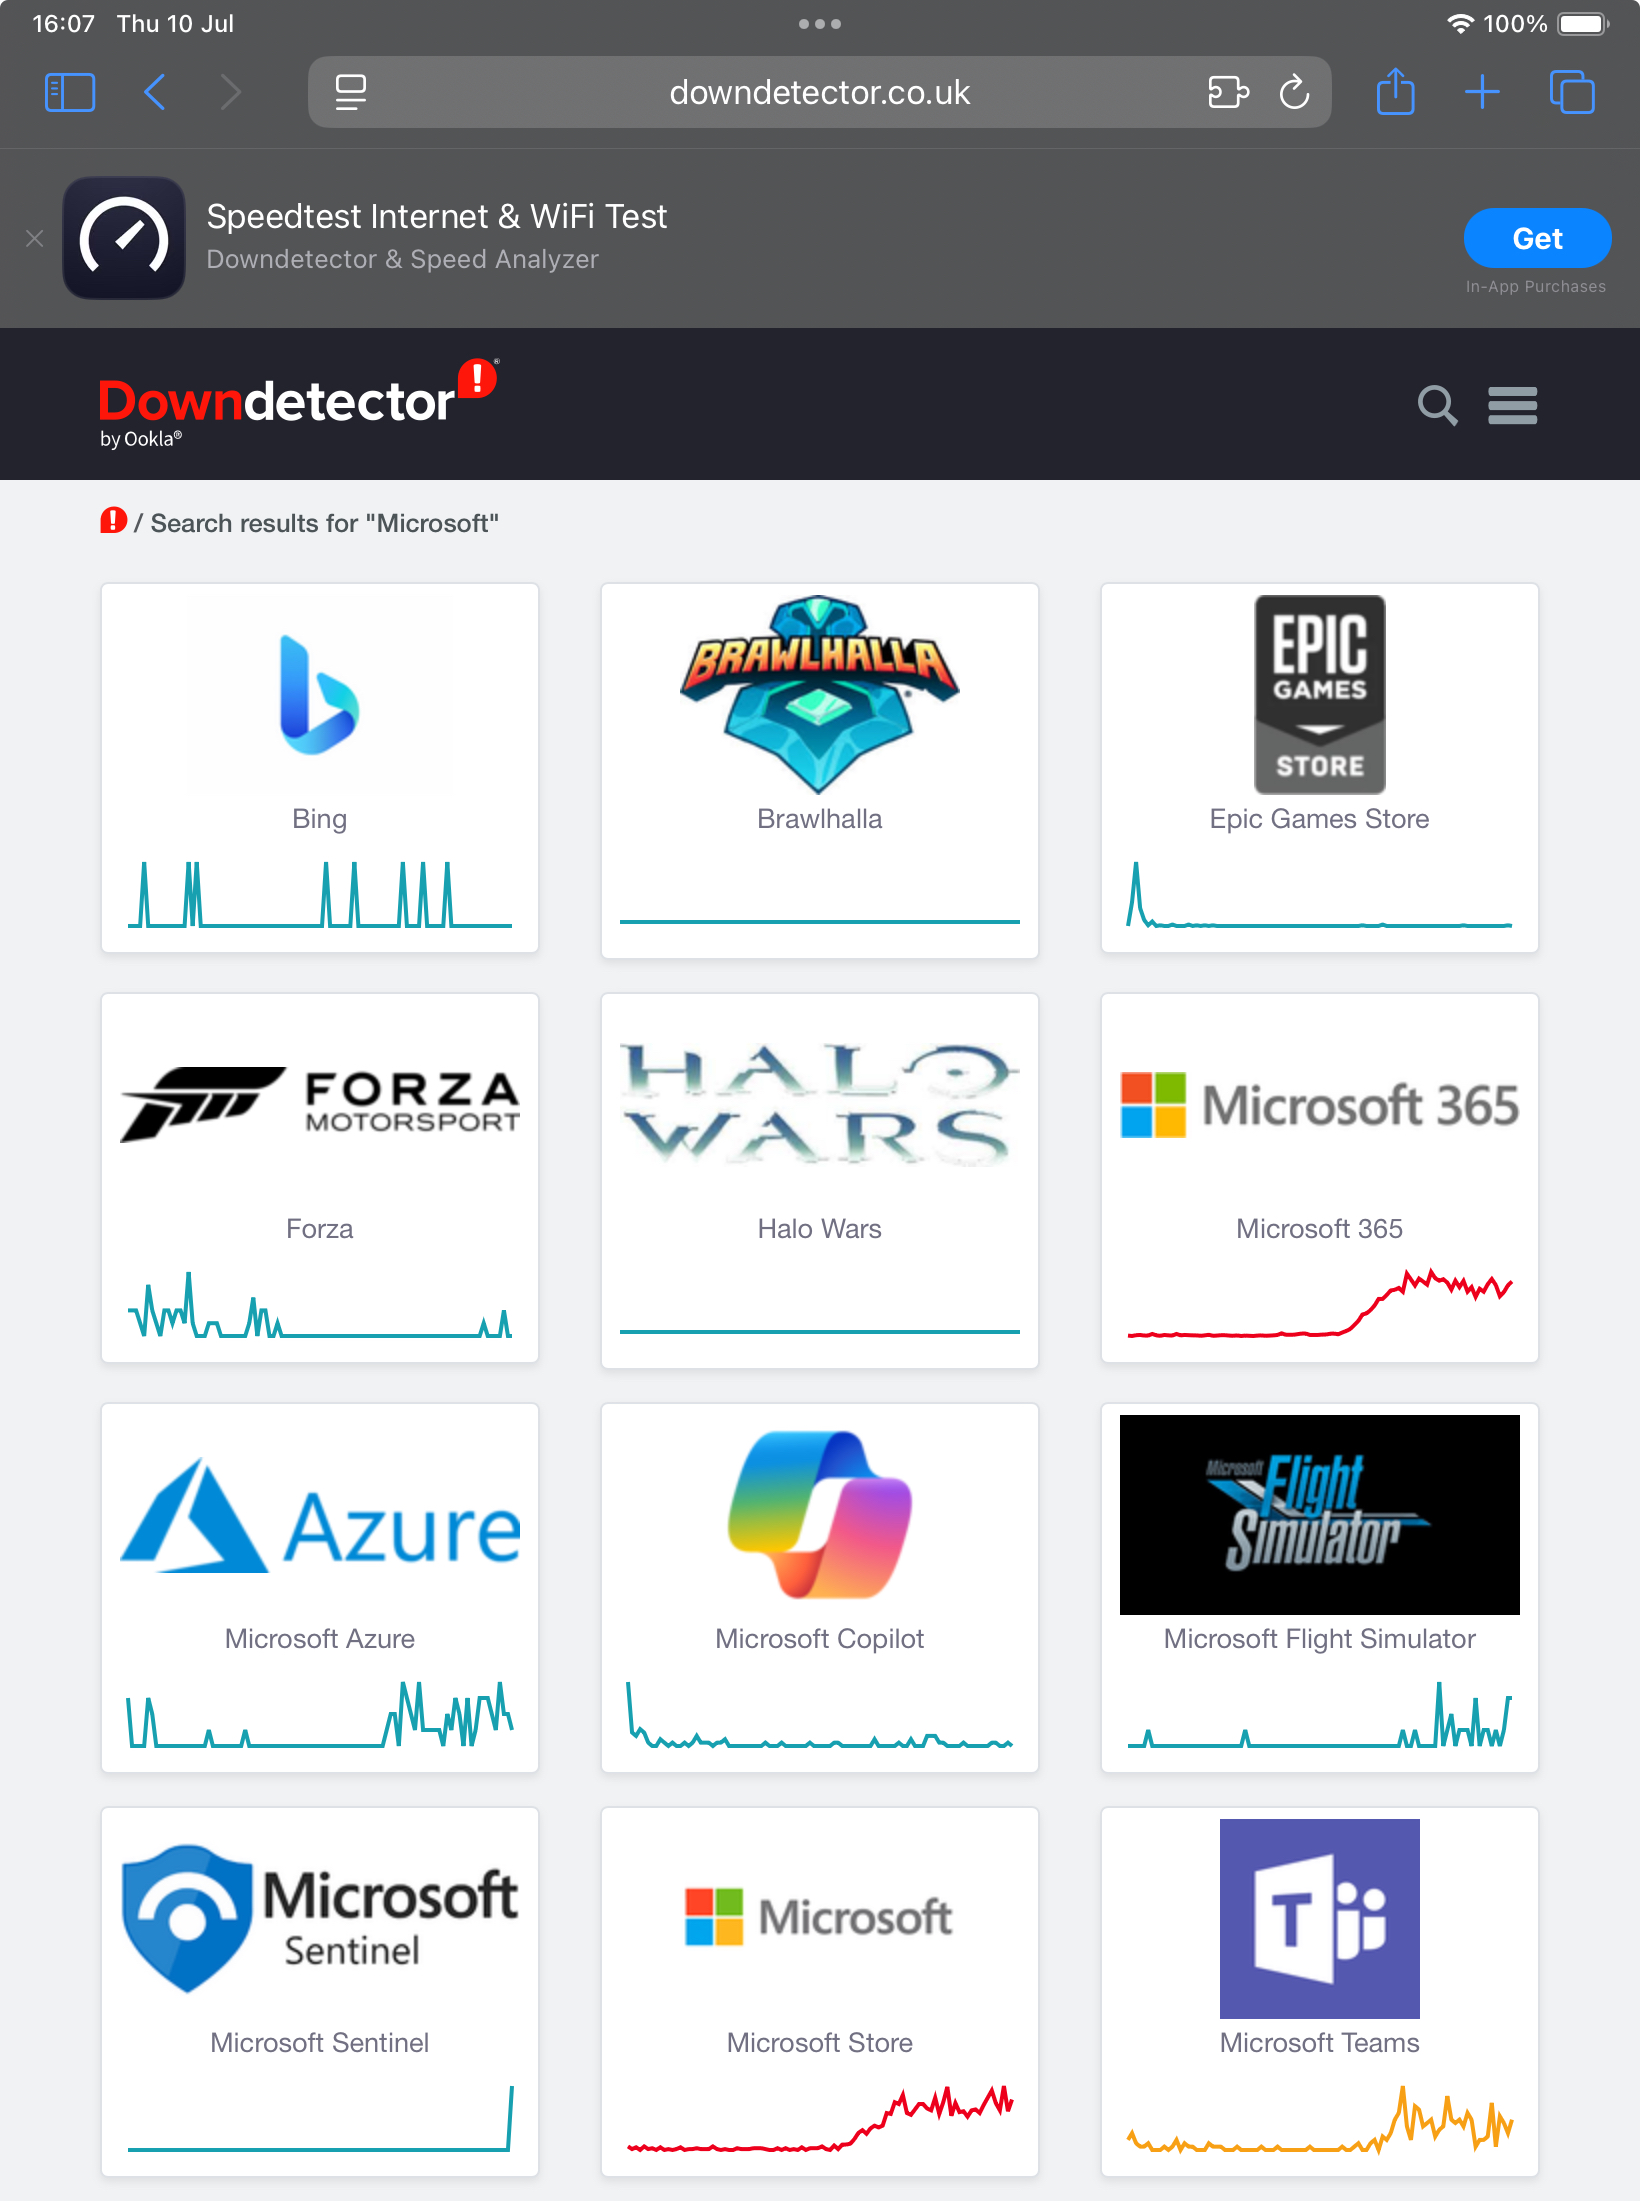Click the Microsoft Azure label
The height and width of the screenshot is (2201, 1640).
(x=320, y=1639)
